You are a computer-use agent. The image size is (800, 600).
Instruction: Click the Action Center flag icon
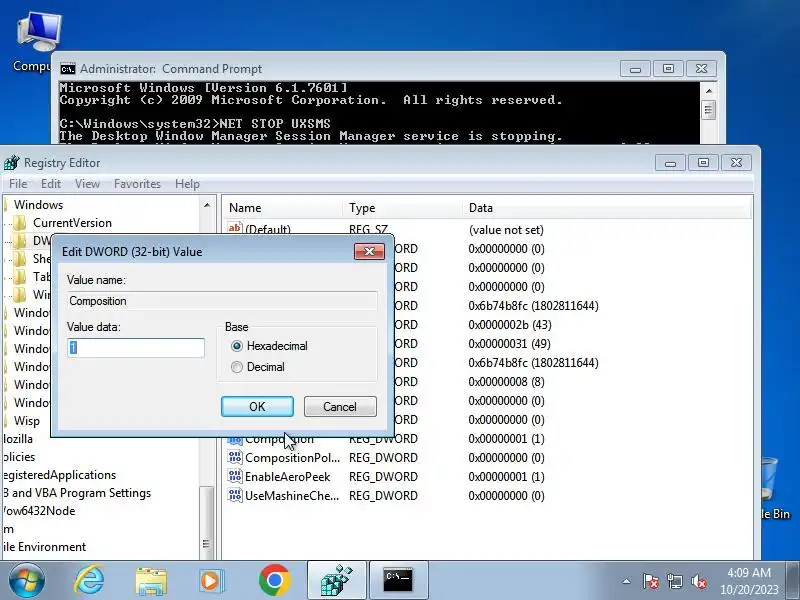650,581
